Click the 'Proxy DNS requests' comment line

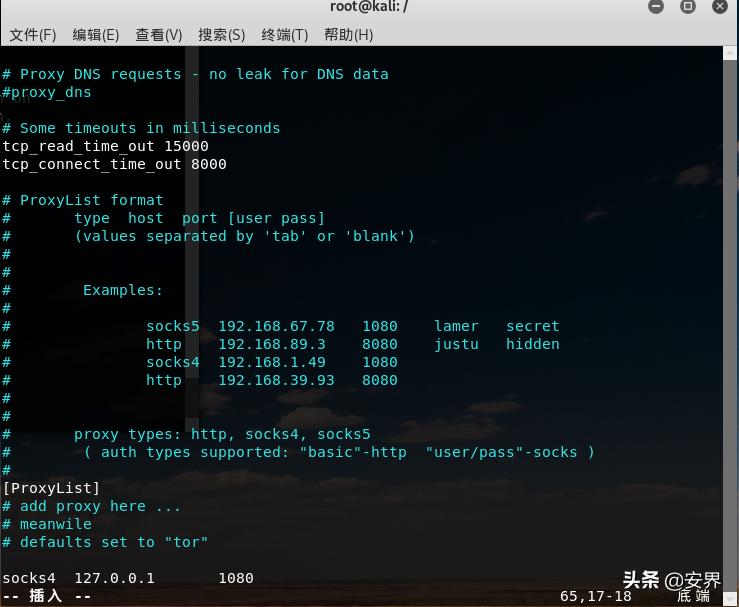click(195, 74)
